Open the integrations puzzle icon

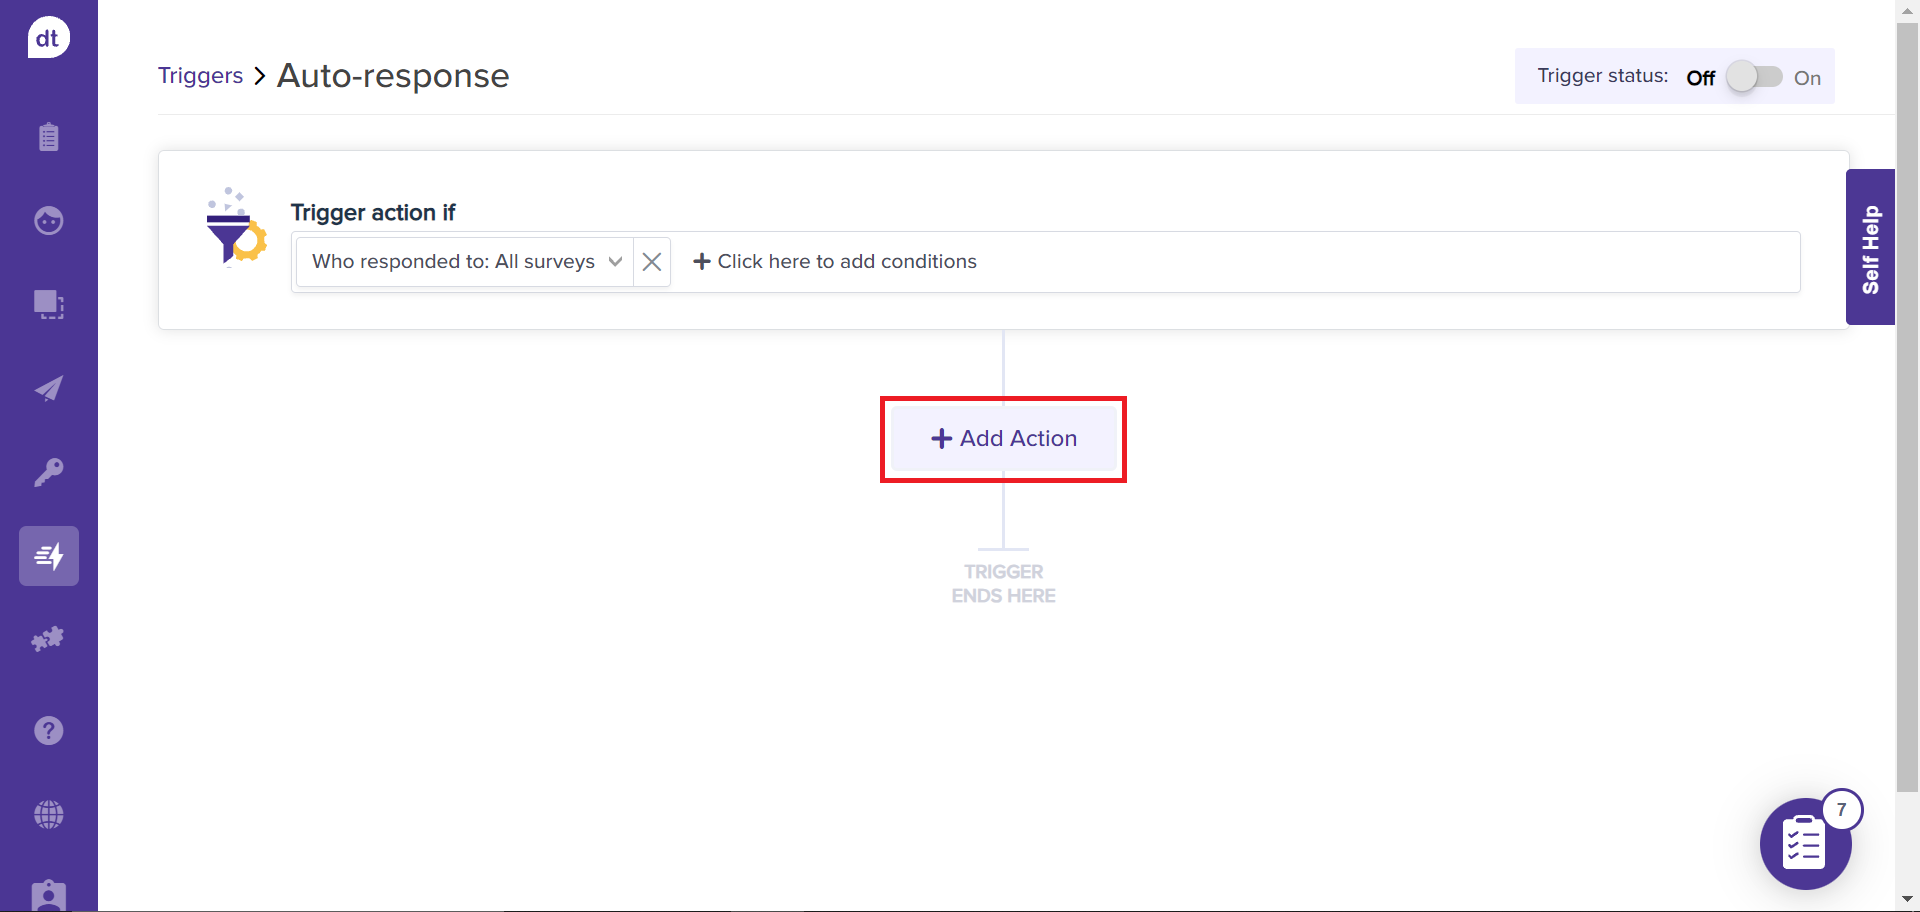tap(48, 639)
